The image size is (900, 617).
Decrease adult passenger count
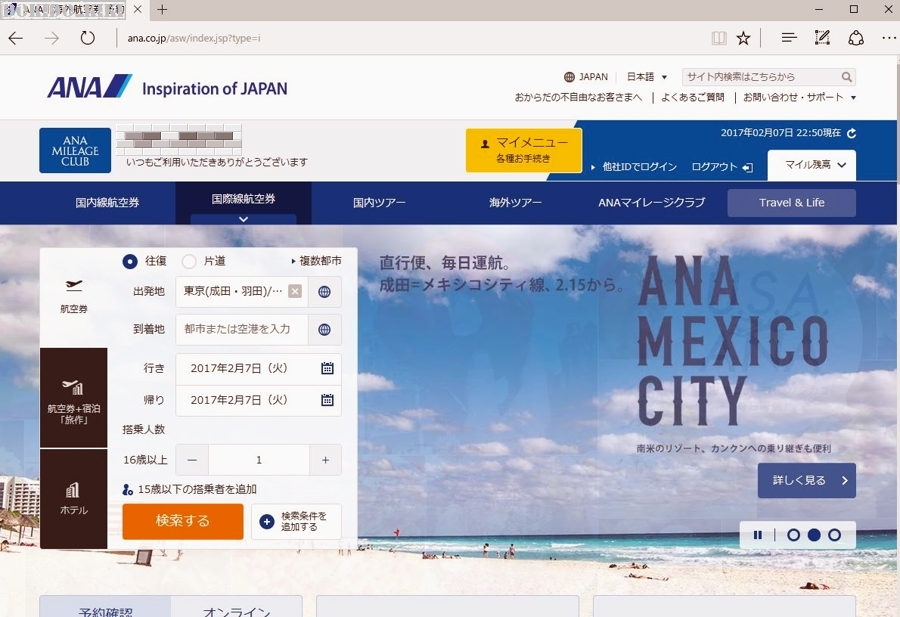click(192, 460)
